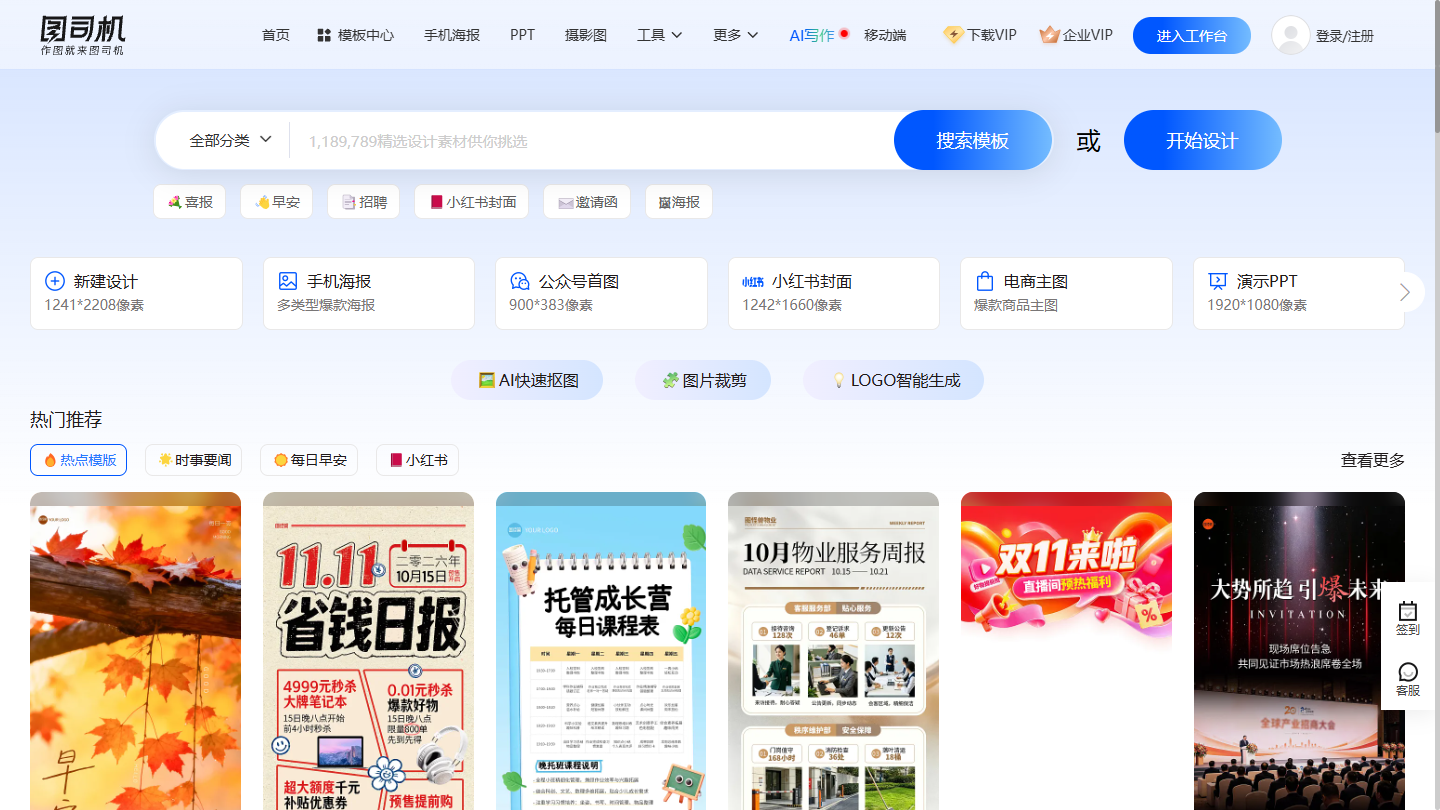Screen dimensions: 1440x810
Task: Click the 演示PPT presentation icon
Action: (x=1218, y=281)
